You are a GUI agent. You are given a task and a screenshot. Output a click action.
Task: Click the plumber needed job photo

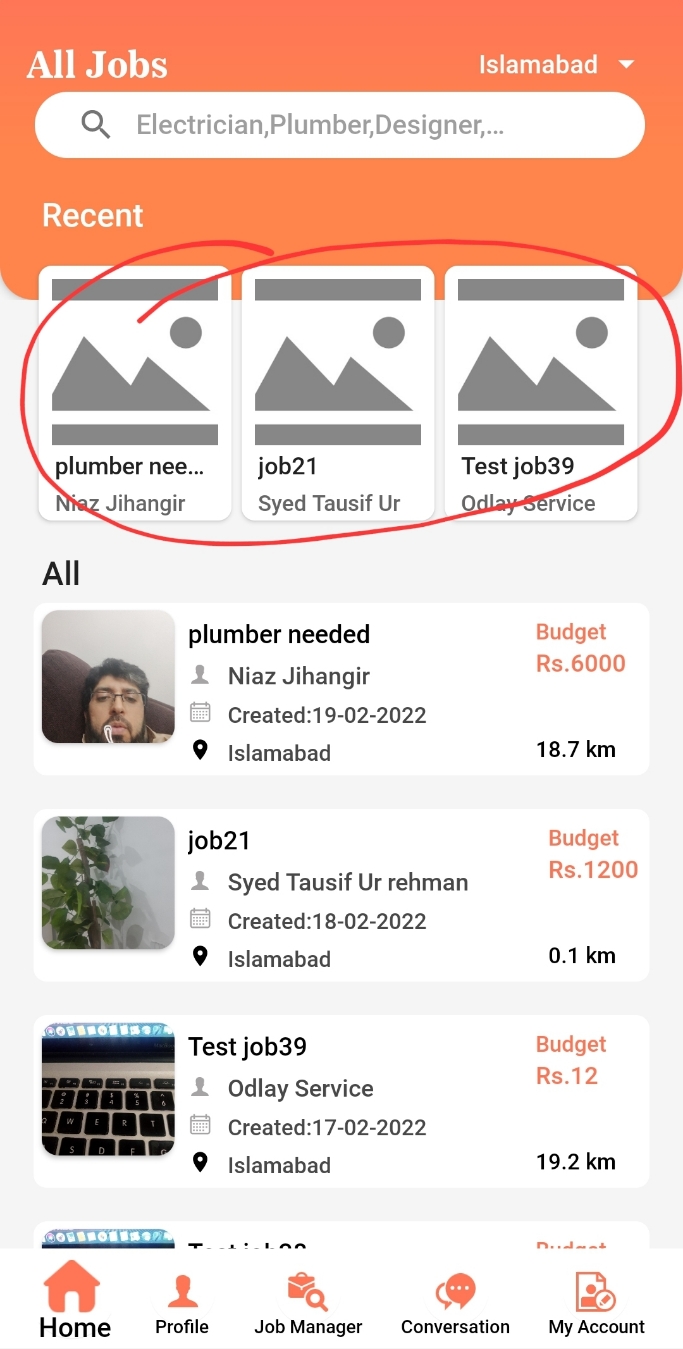(108, 676)
